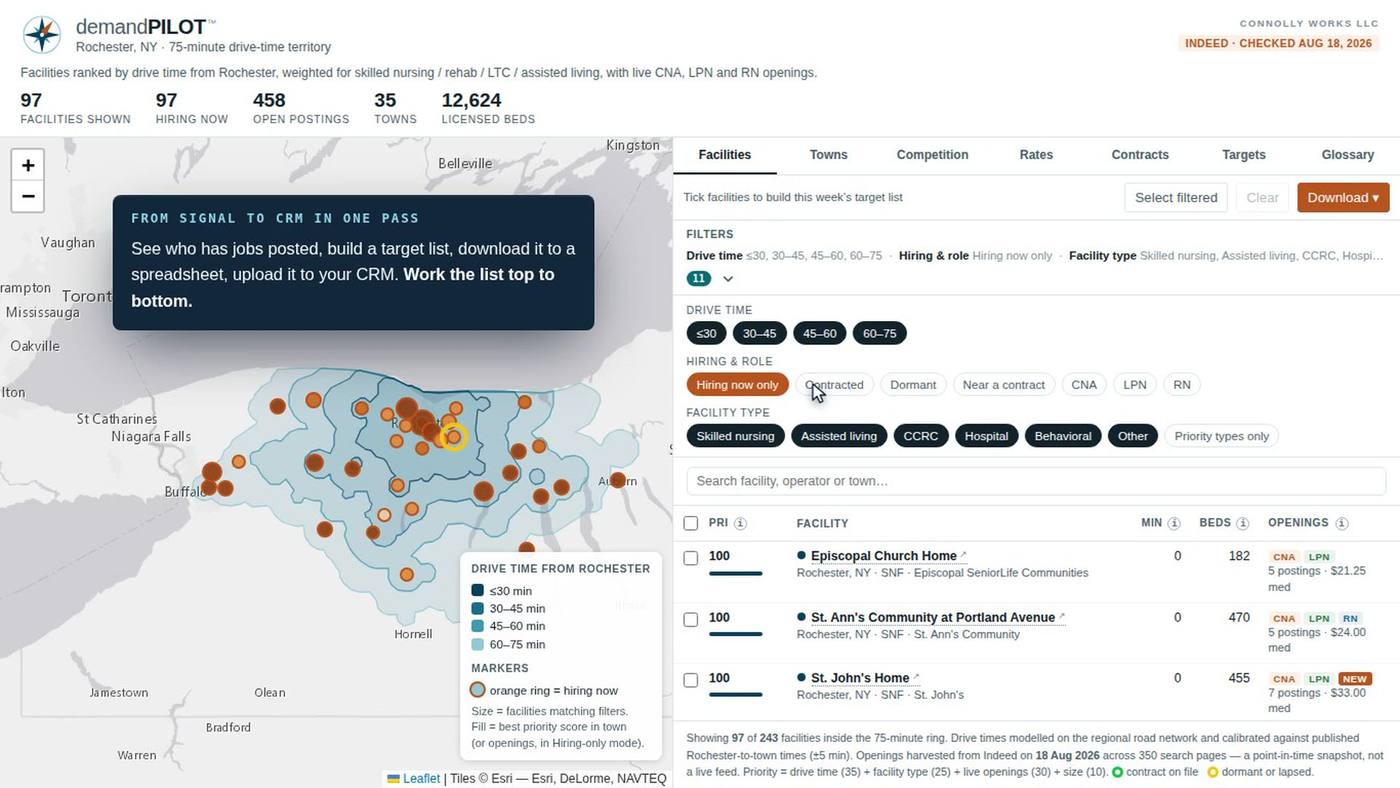Open the BEDS column info icon
This screenshot has width=1400, height=788.
pyautogui.click(x=1242, y=523)
